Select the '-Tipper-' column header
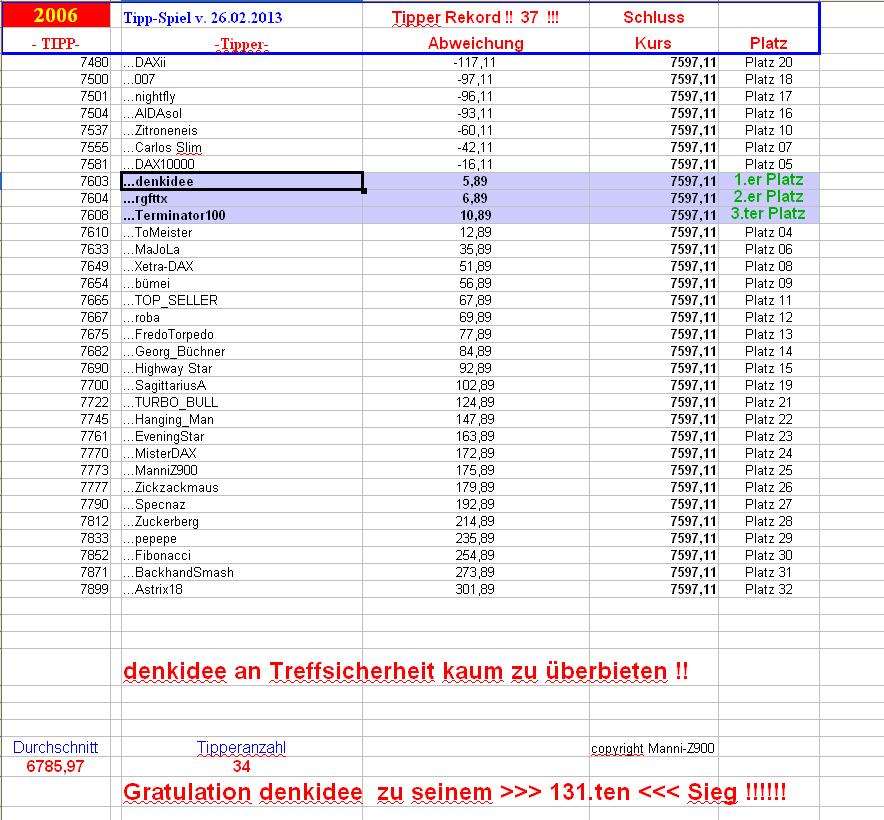Screen dimensions: 884x820 242,44
